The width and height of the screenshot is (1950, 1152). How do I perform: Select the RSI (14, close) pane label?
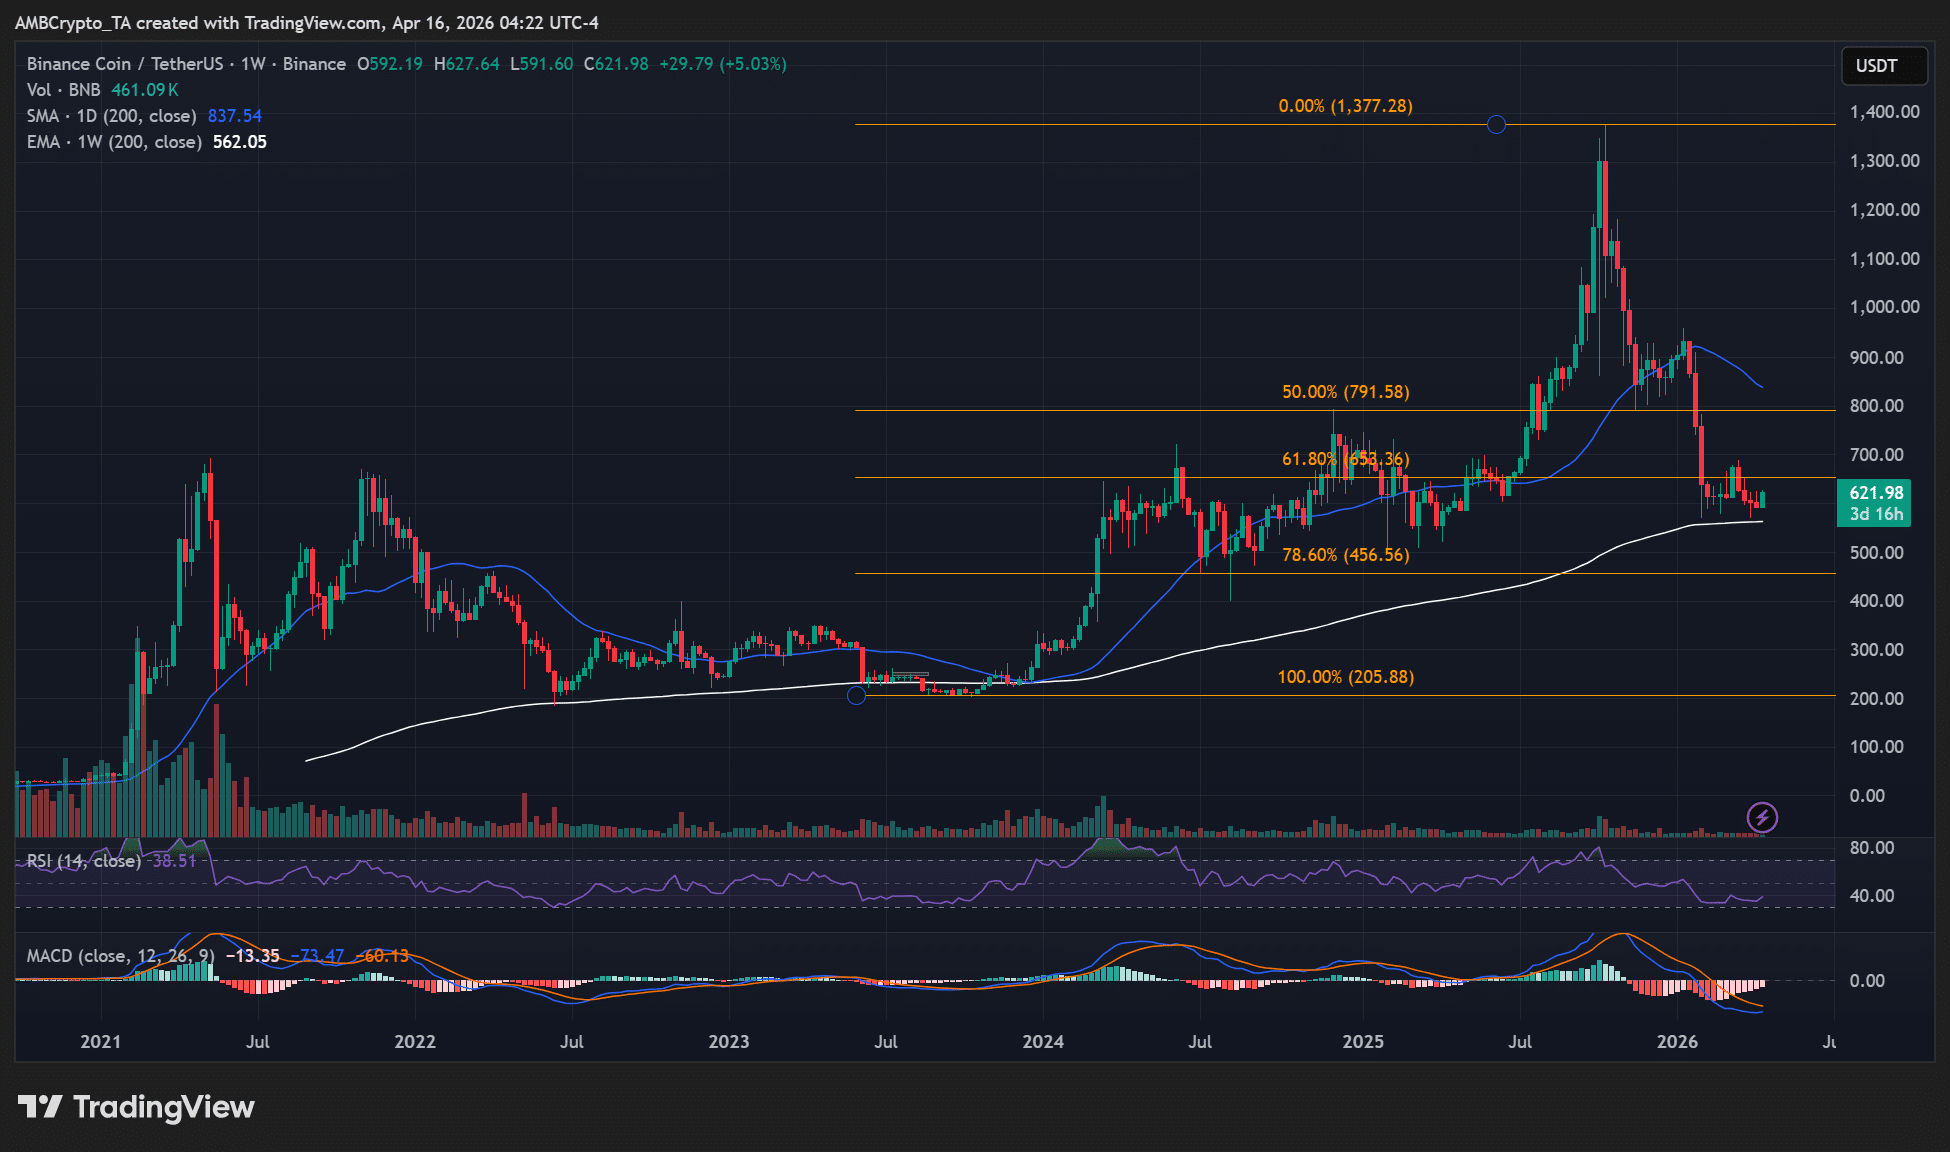tap(83, 860)
